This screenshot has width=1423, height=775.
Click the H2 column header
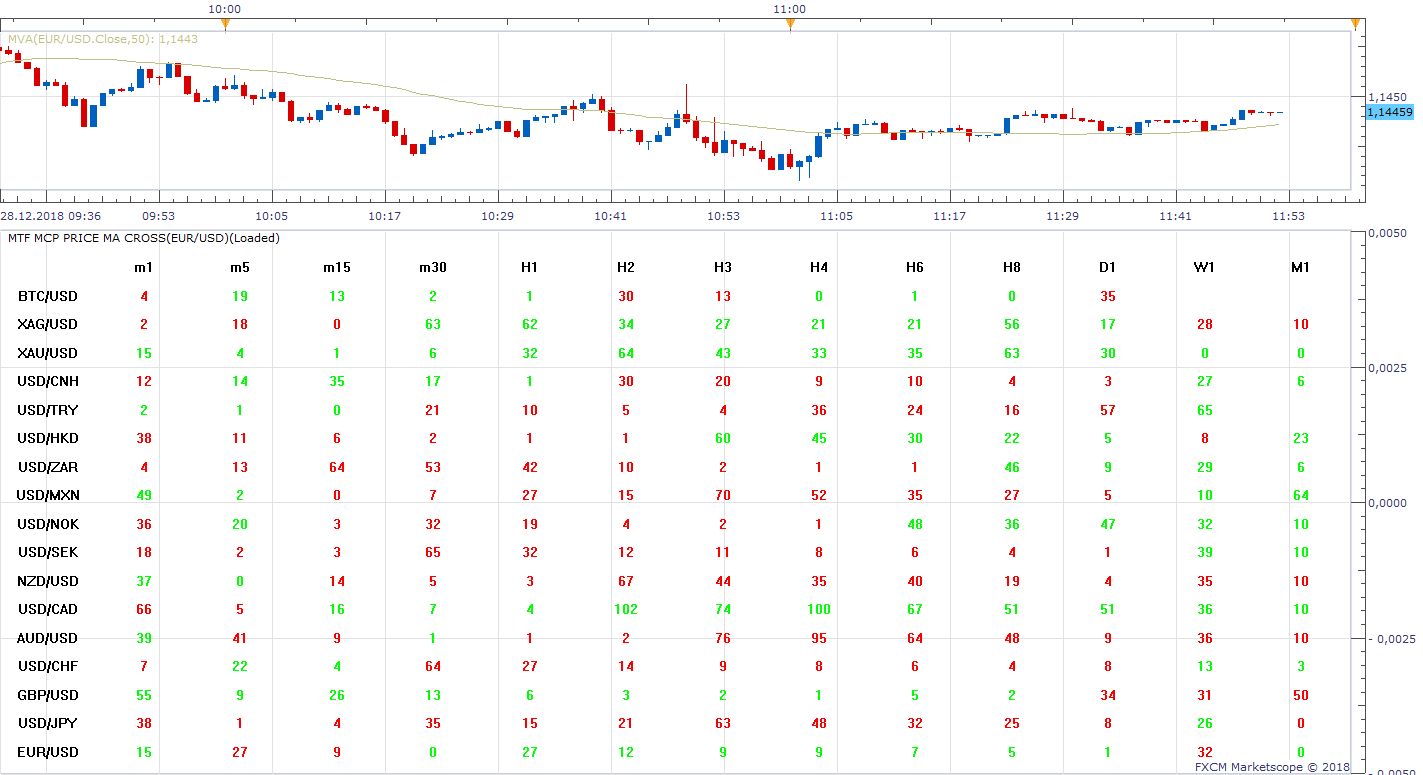coord(626,267)
